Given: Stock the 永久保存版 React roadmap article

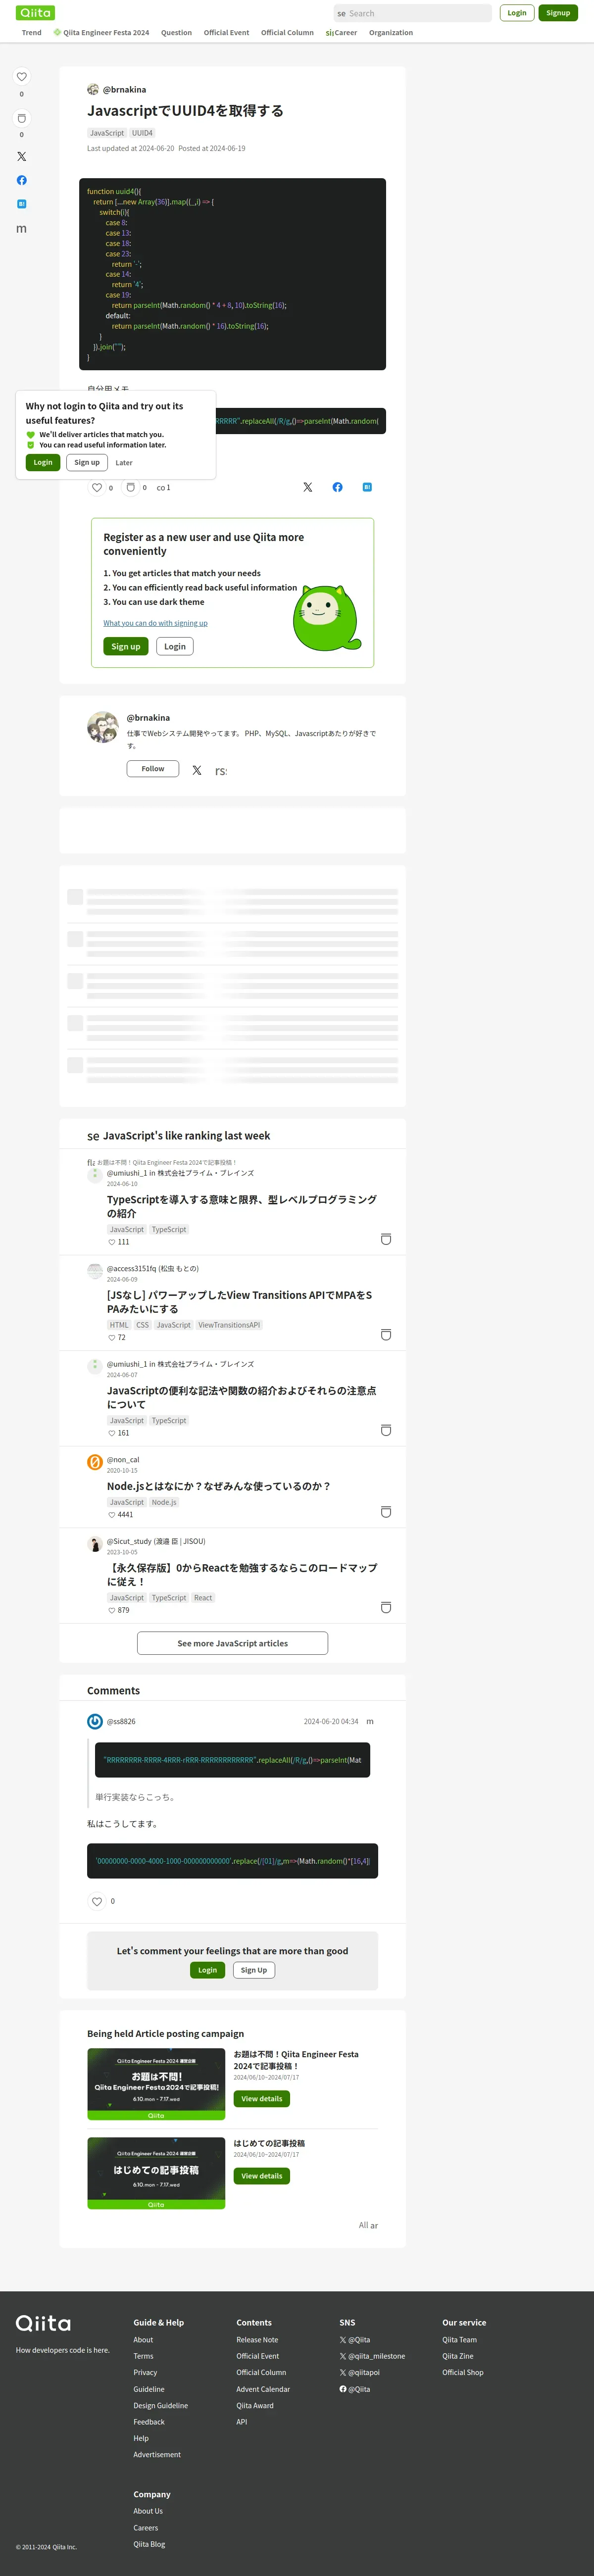Looking at the screenshot, I should tap(386, 1607).
